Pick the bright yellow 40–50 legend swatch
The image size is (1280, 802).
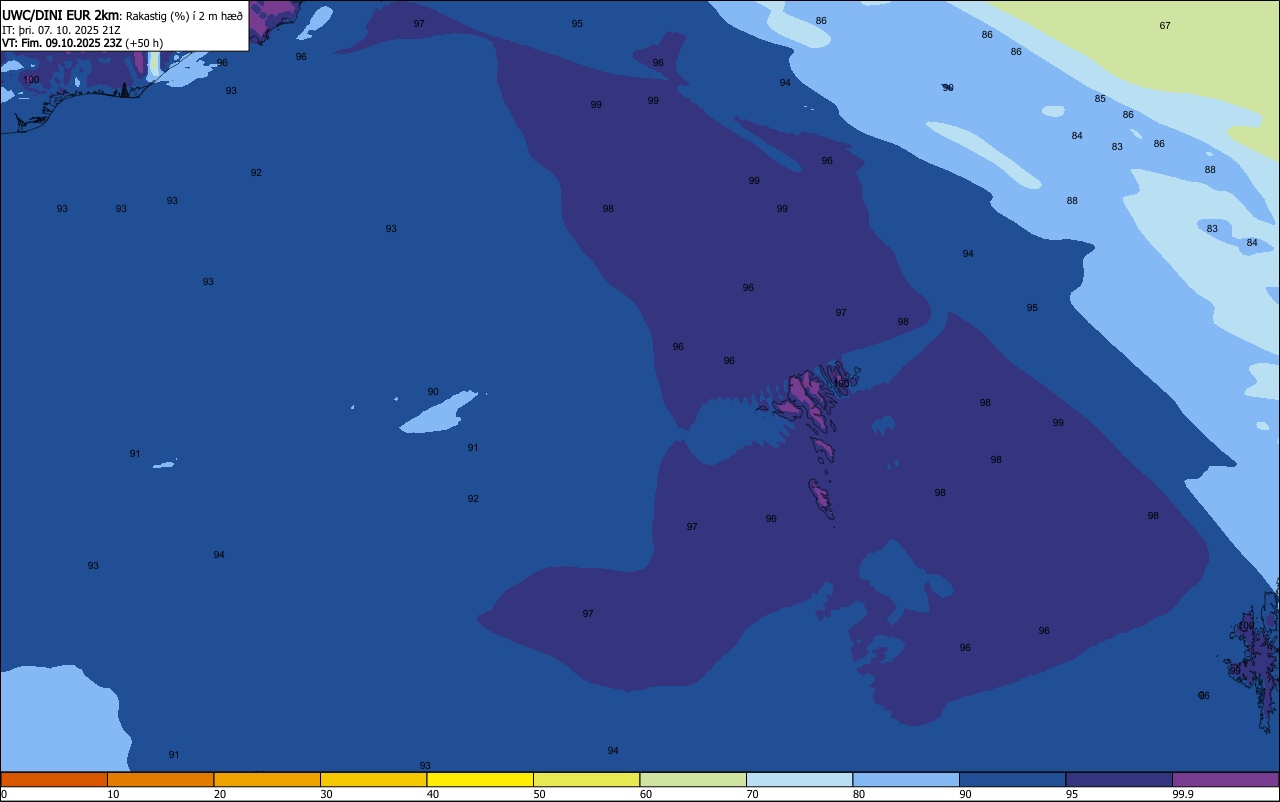point(480,779)
